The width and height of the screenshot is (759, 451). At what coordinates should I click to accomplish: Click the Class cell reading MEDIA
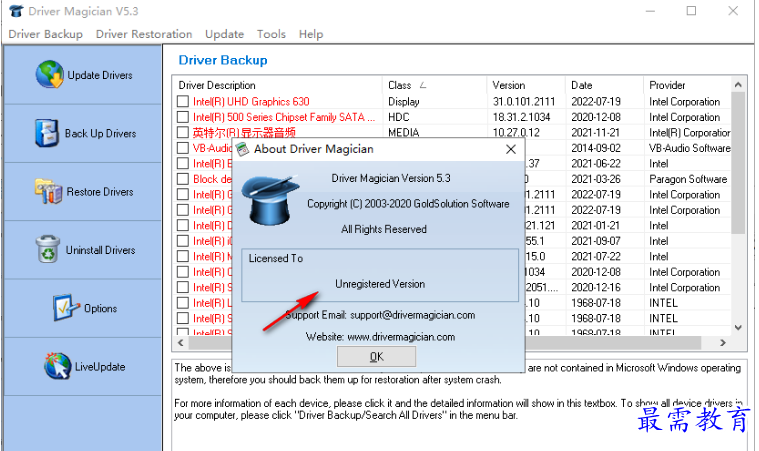tap(403, 133)
